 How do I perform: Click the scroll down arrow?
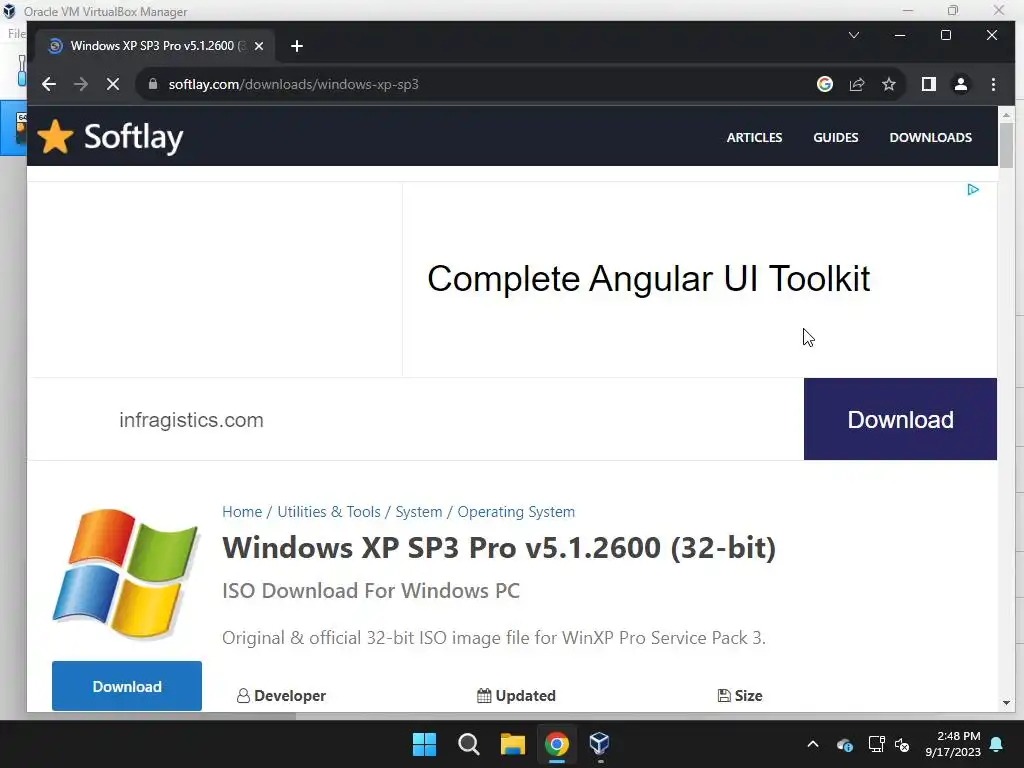click(x=1006, y=703)
